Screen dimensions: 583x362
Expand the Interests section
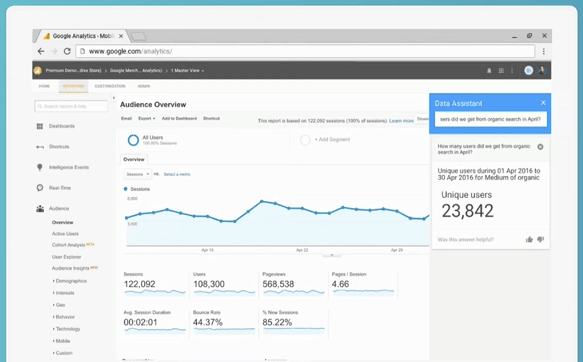(x=64, y=293)
